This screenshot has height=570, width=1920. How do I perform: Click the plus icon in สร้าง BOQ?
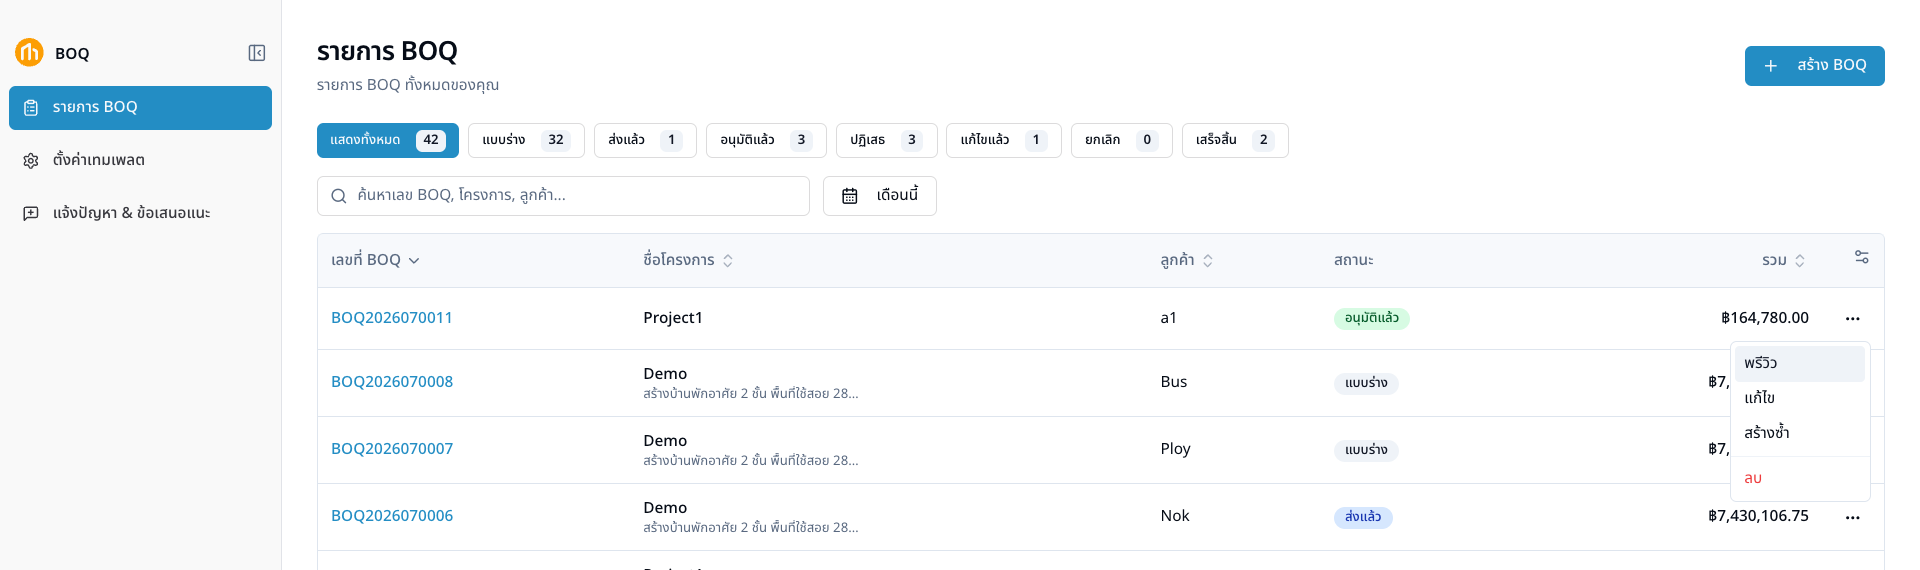pyautogui.click(x=1771, y=66)
